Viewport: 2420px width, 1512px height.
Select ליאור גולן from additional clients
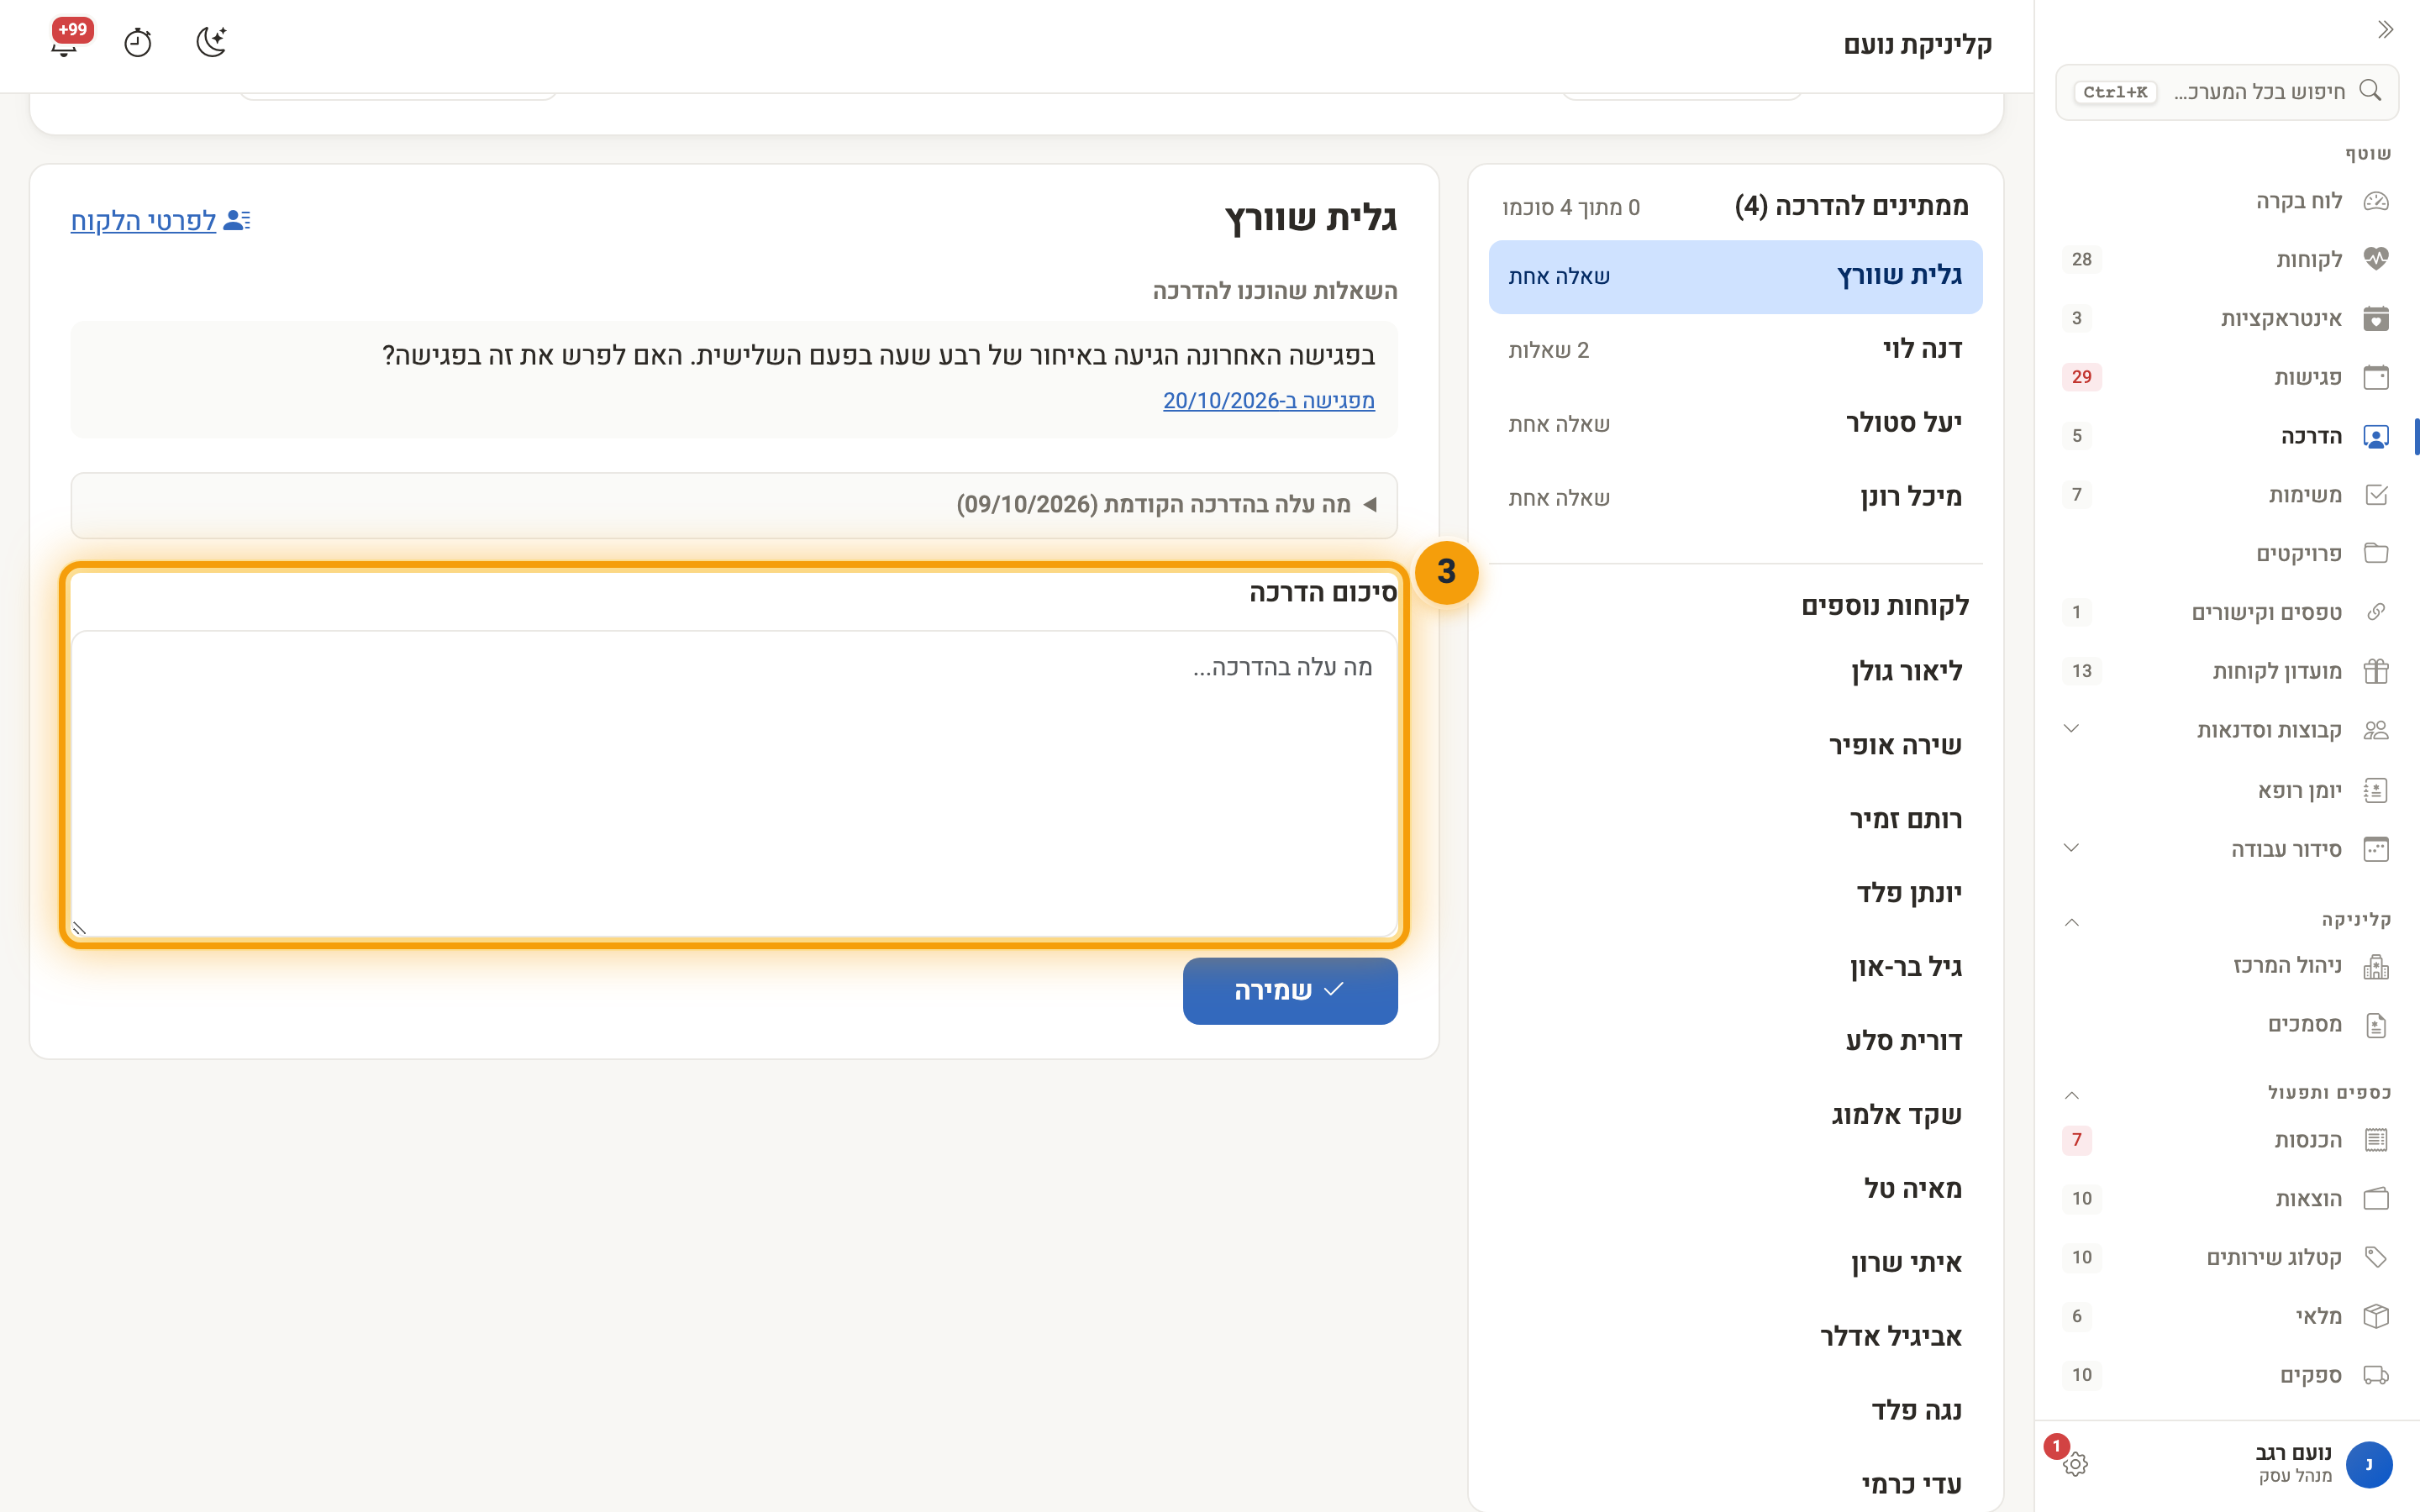(x=1735, y=672)
